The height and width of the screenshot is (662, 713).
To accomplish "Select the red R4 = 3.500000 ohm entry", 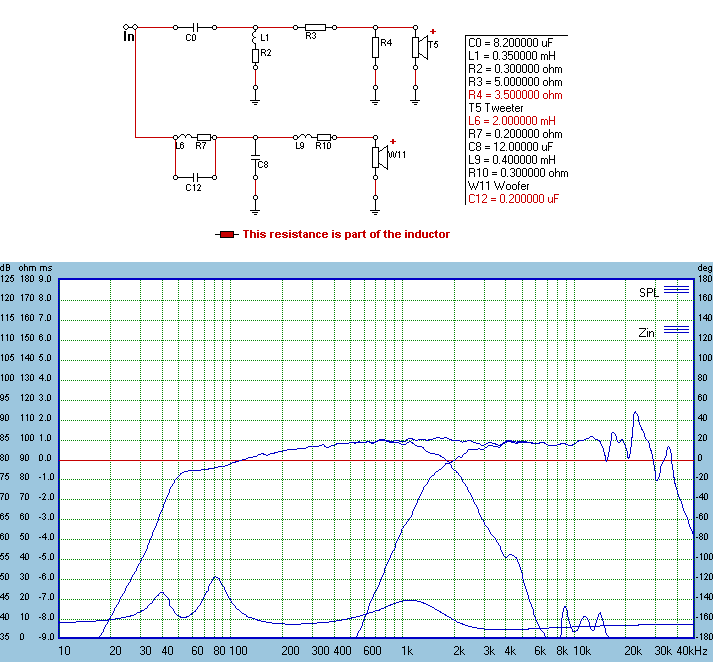I will click(x=515, y=95).
